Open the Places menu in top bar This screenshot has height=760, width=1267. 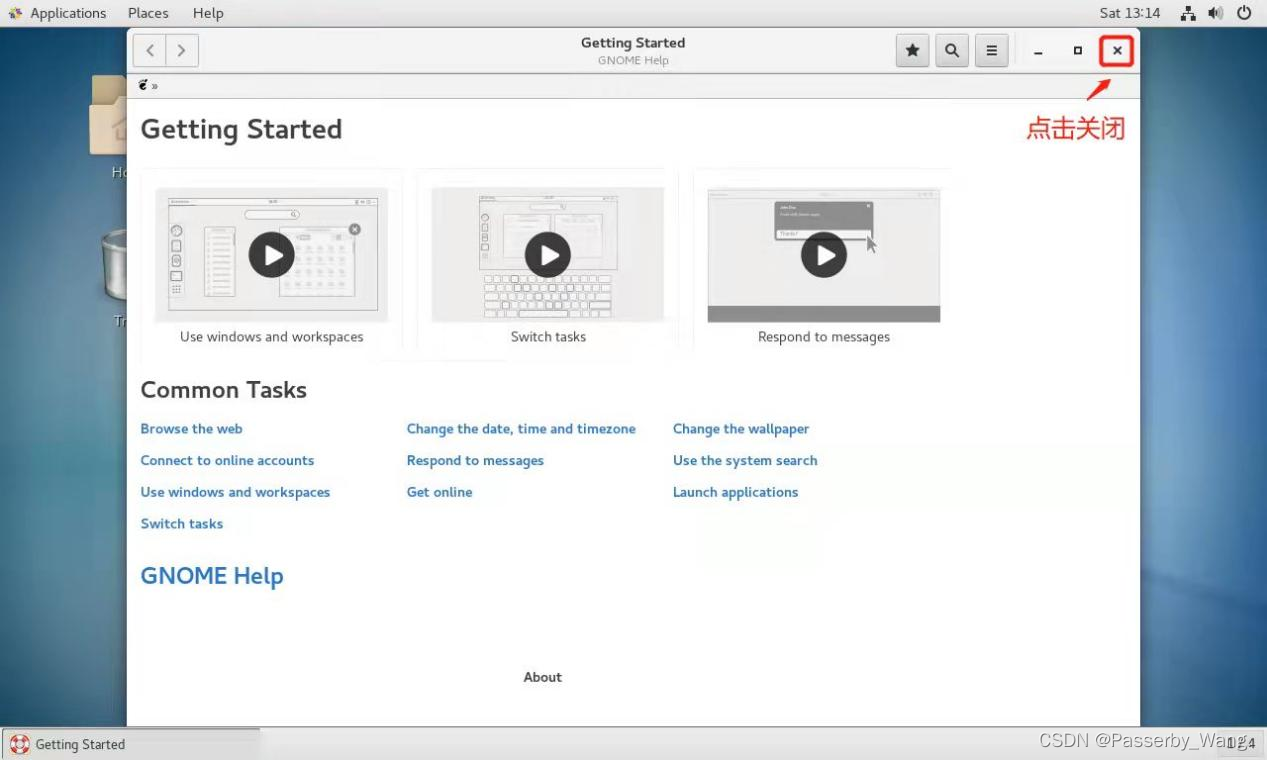click(x=148, y=13)
